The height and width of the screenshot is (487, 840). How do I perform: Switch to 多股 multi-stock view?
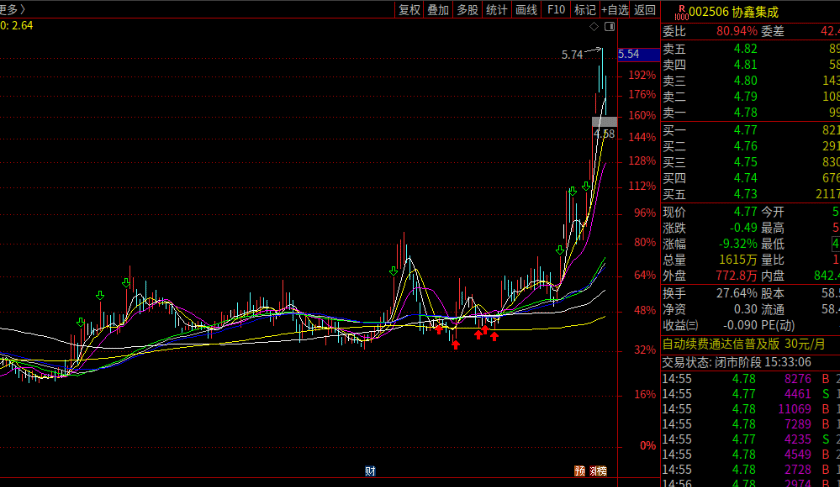tap(467, 9)
